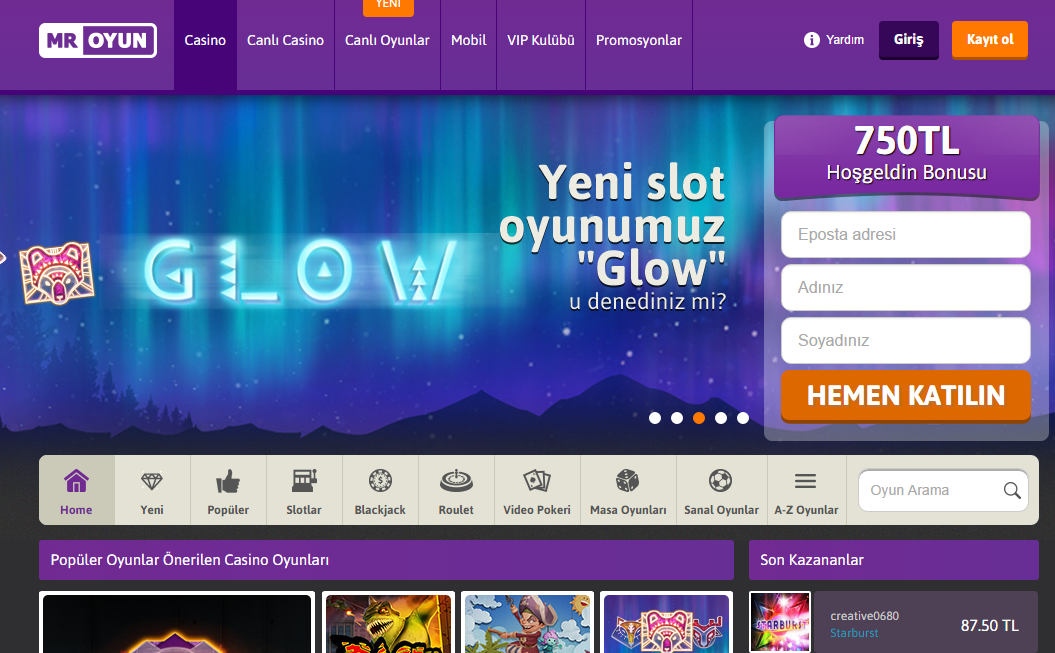The image size is (1055, 653).
Task: Click the Oyun Arama search box
Action: click(x=943, y=490)
